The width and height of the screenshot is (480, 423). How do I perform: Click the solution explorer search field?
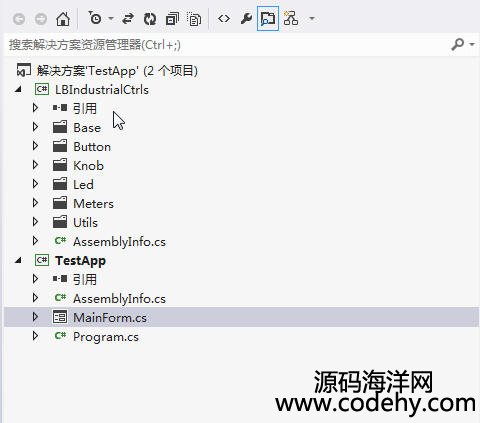228,44
